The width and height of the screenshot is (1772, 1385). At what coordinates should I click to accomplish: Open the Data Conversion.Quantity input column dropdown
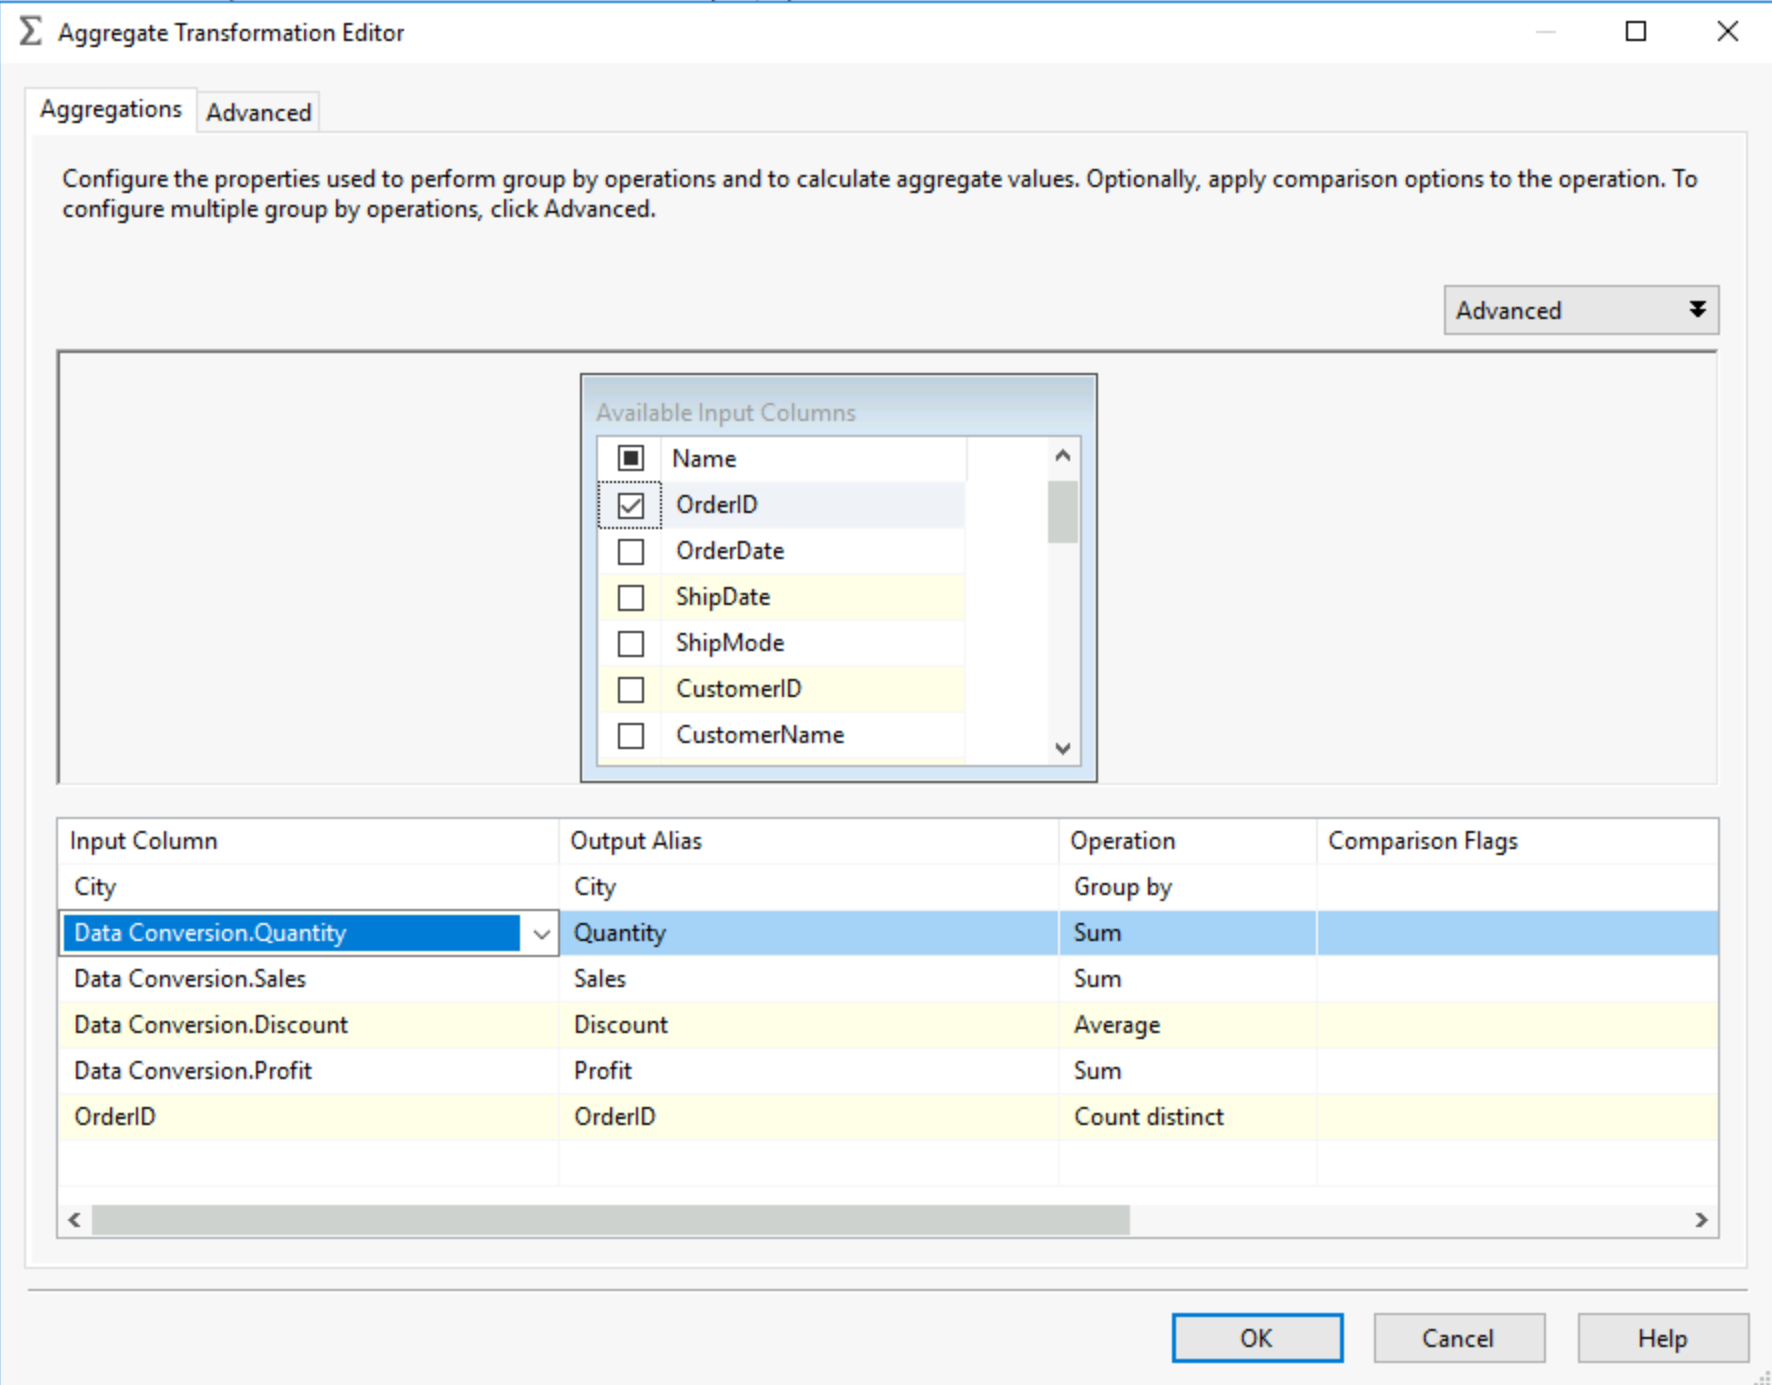tap(541, 934)
